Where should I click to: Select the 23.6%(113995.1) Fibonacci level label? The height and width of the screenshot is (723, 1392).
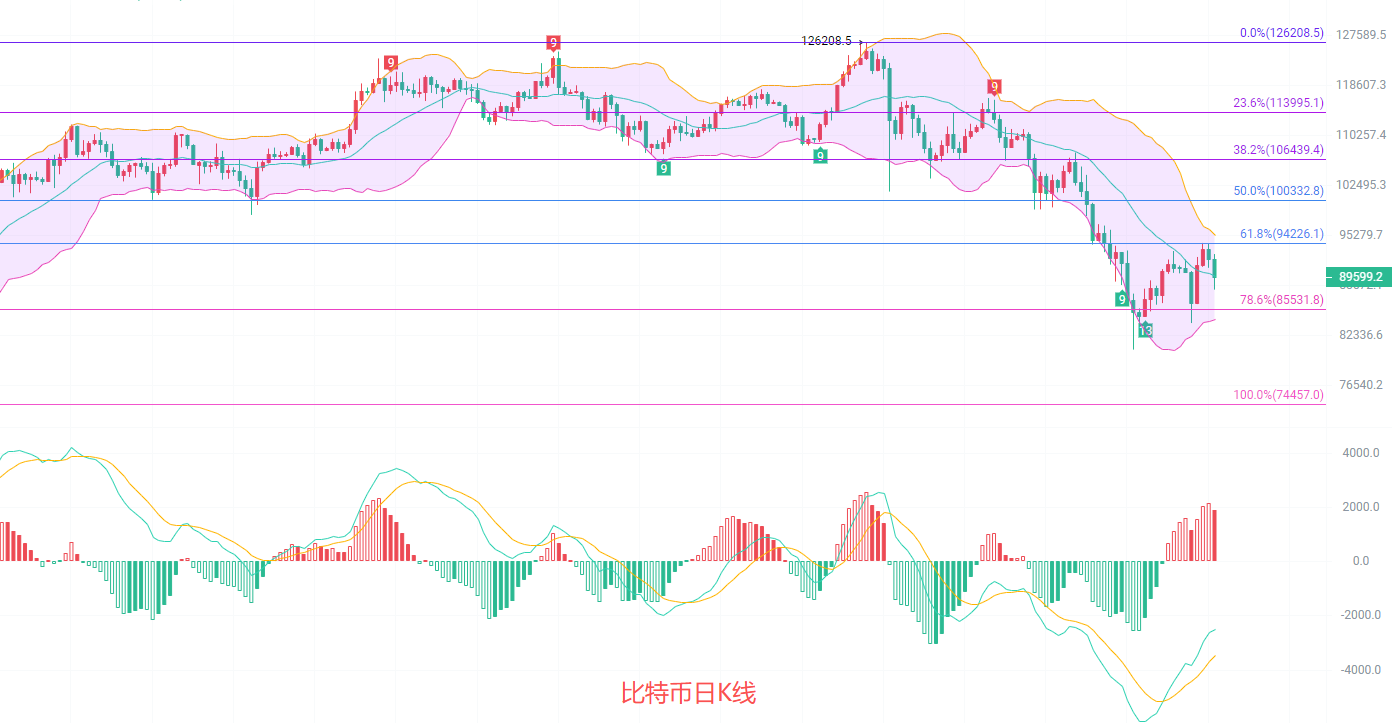coord(1278,103)
